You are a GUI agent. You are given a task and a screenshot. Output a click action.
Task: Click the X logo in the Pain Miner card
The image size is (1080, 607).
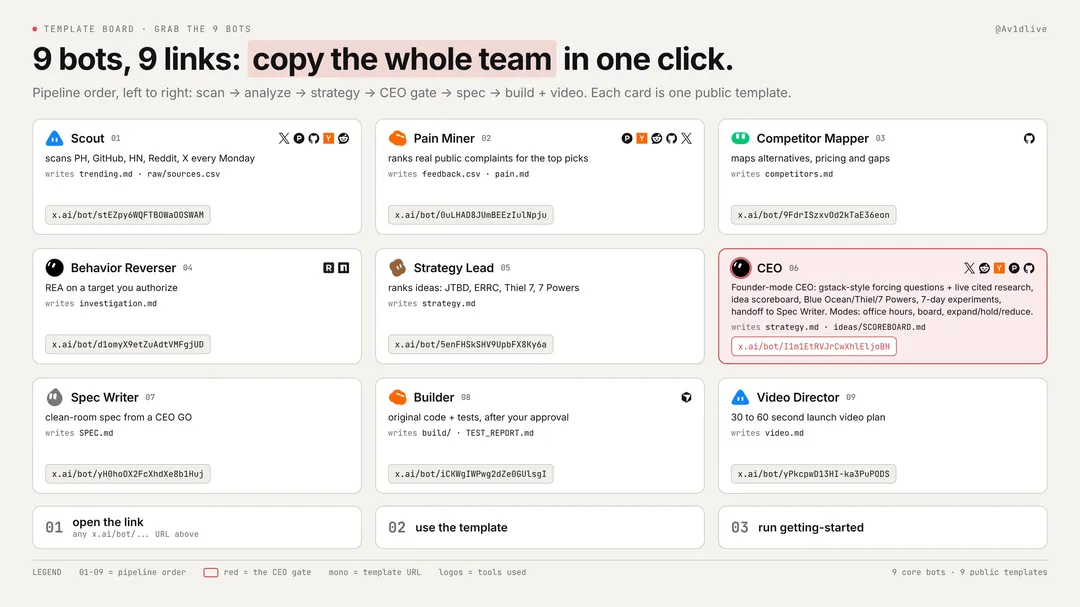point(687,138)
